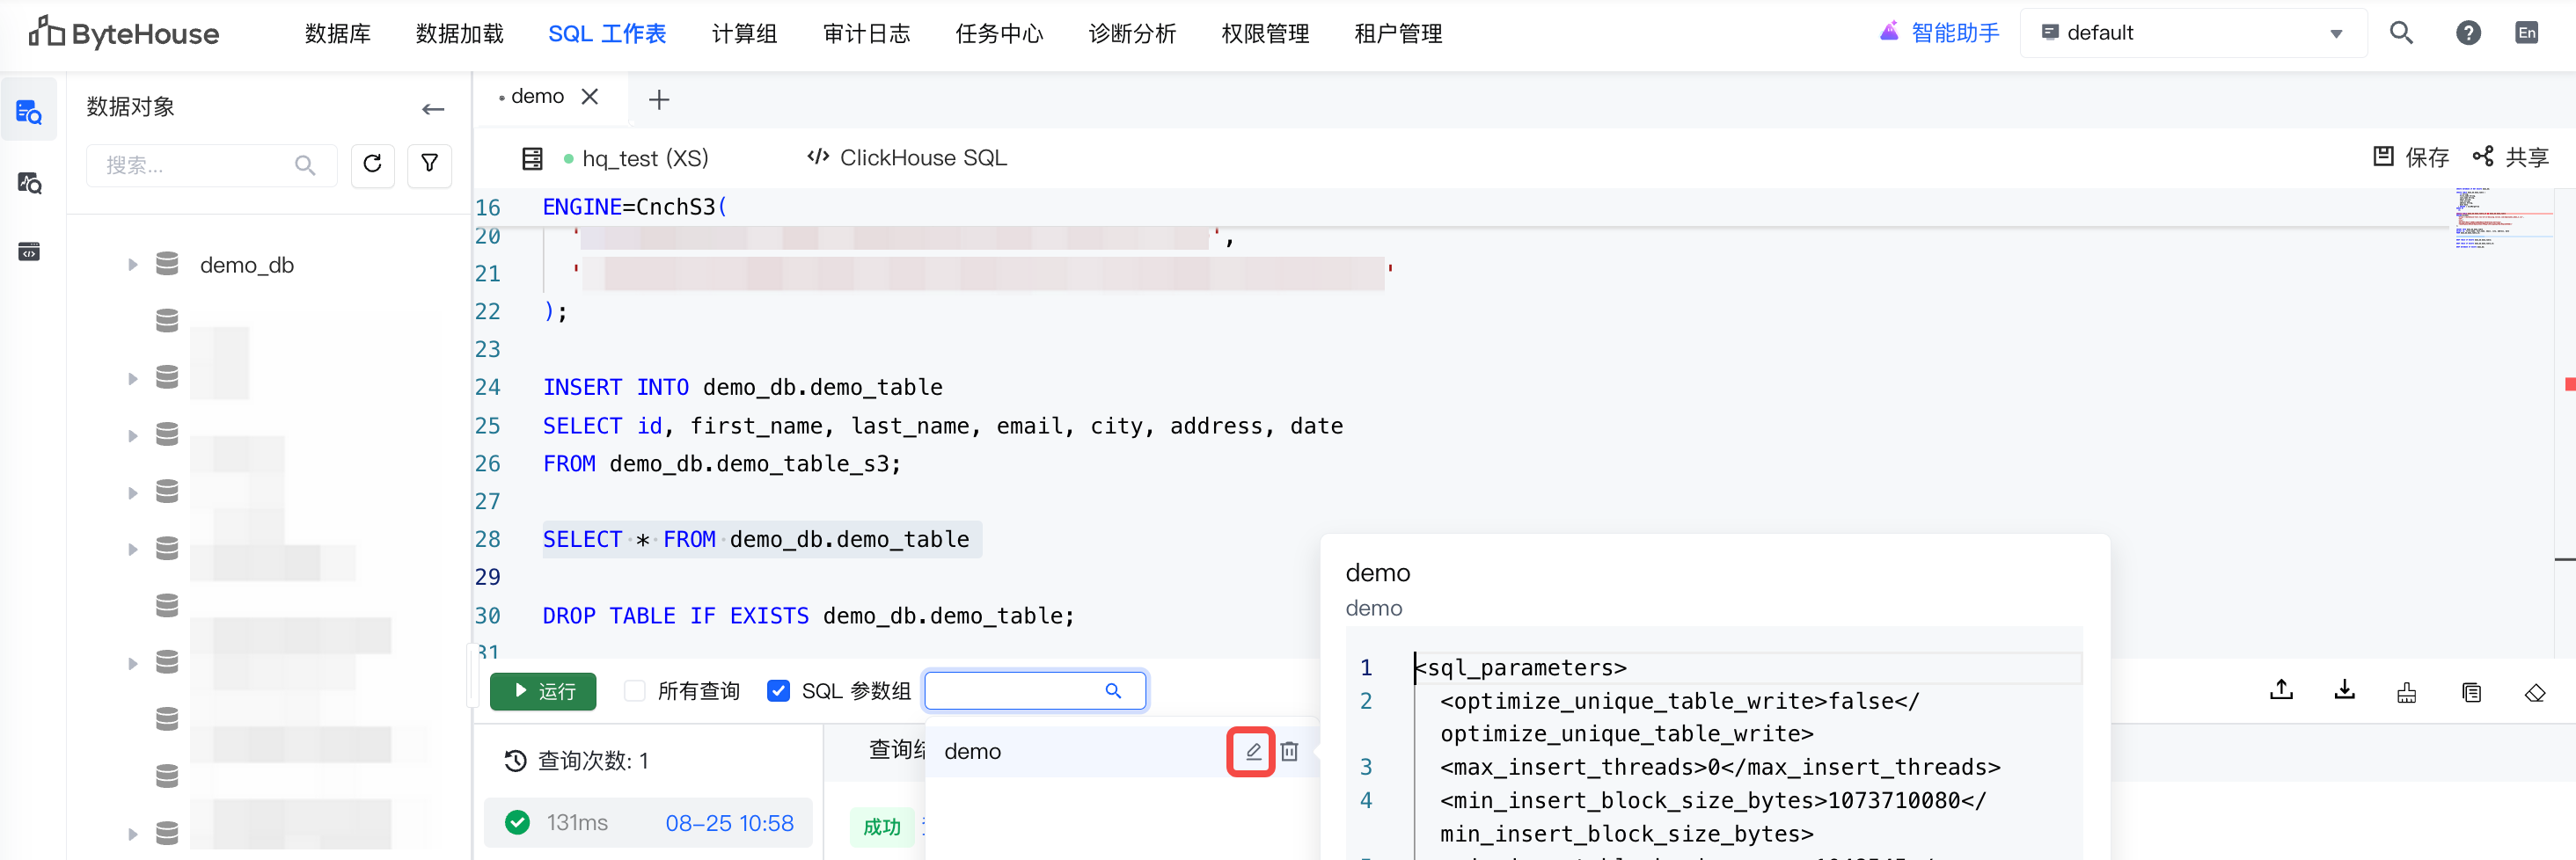Switch to the demo worksheet tab

[537, 96]
